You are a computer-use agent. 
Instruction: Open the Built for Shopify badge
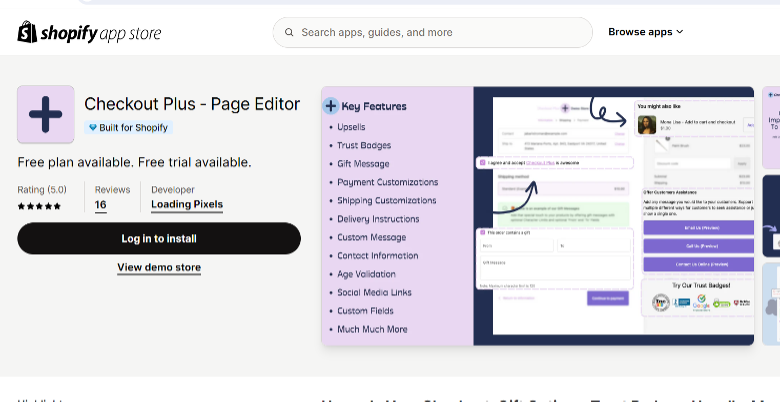(x=128, y=127)
